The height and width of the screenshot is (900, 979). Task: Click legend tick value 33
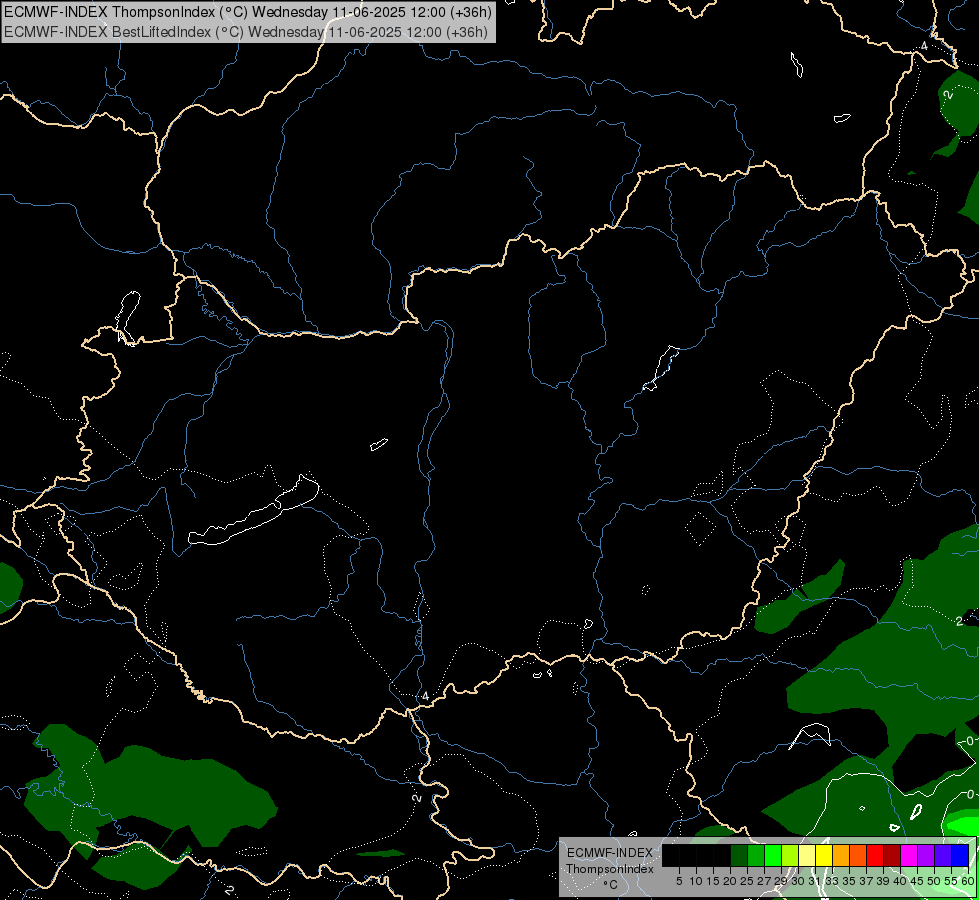coord(832,881)
